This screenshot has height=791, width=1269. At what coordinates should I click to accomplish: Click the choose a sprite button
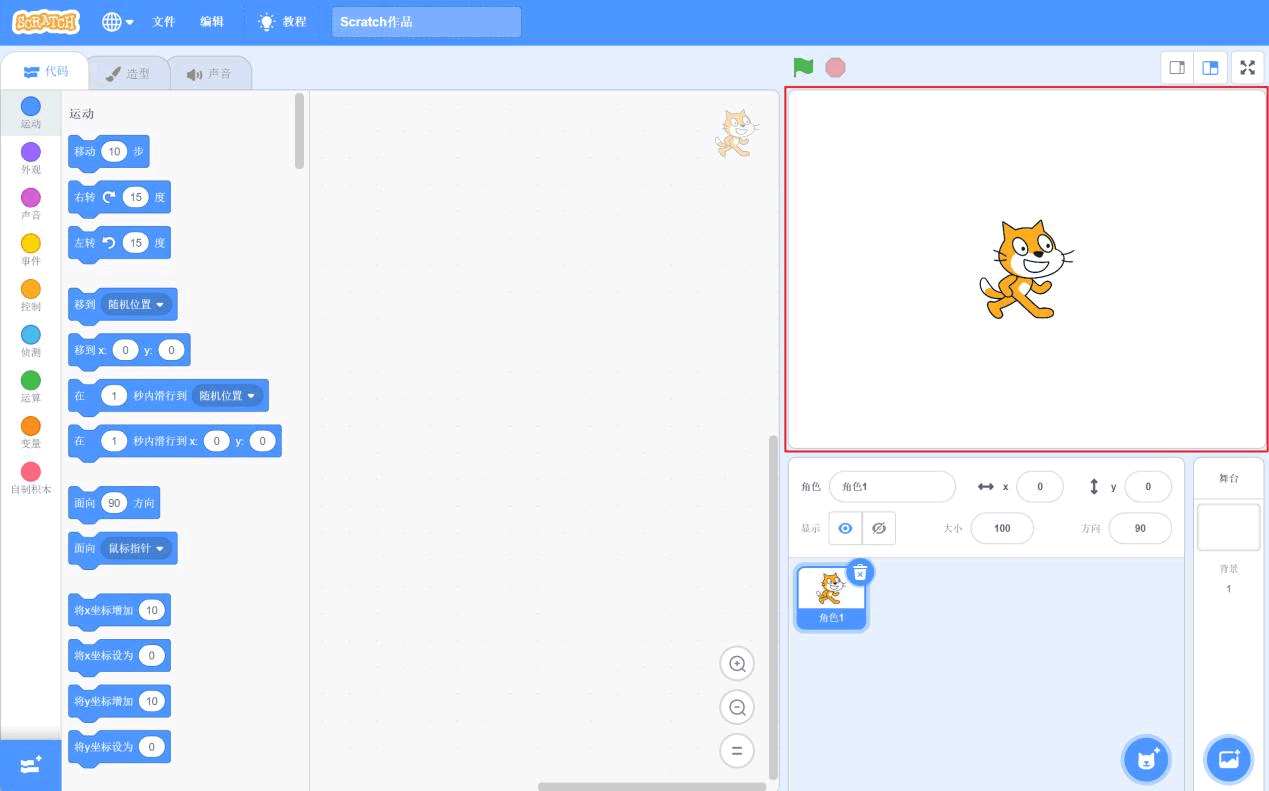(x=1148, y=760)
